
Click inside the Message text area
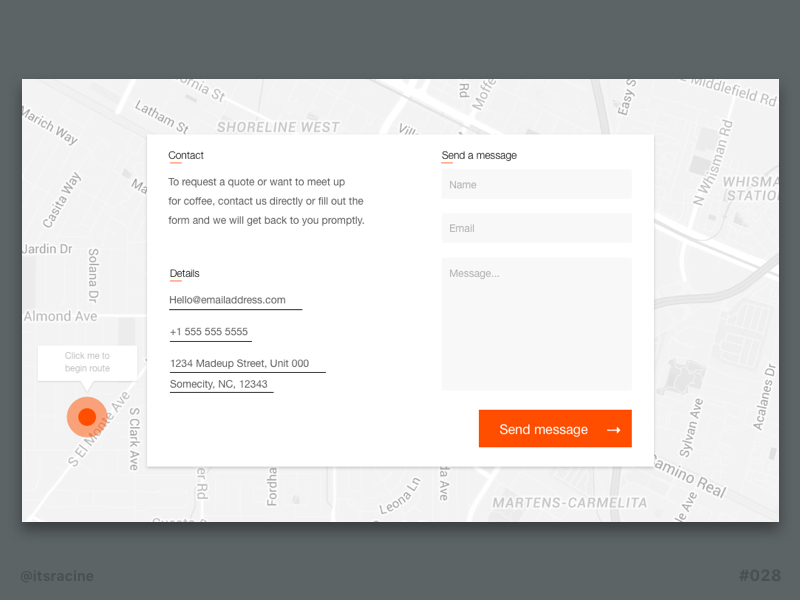coord(536,323)
